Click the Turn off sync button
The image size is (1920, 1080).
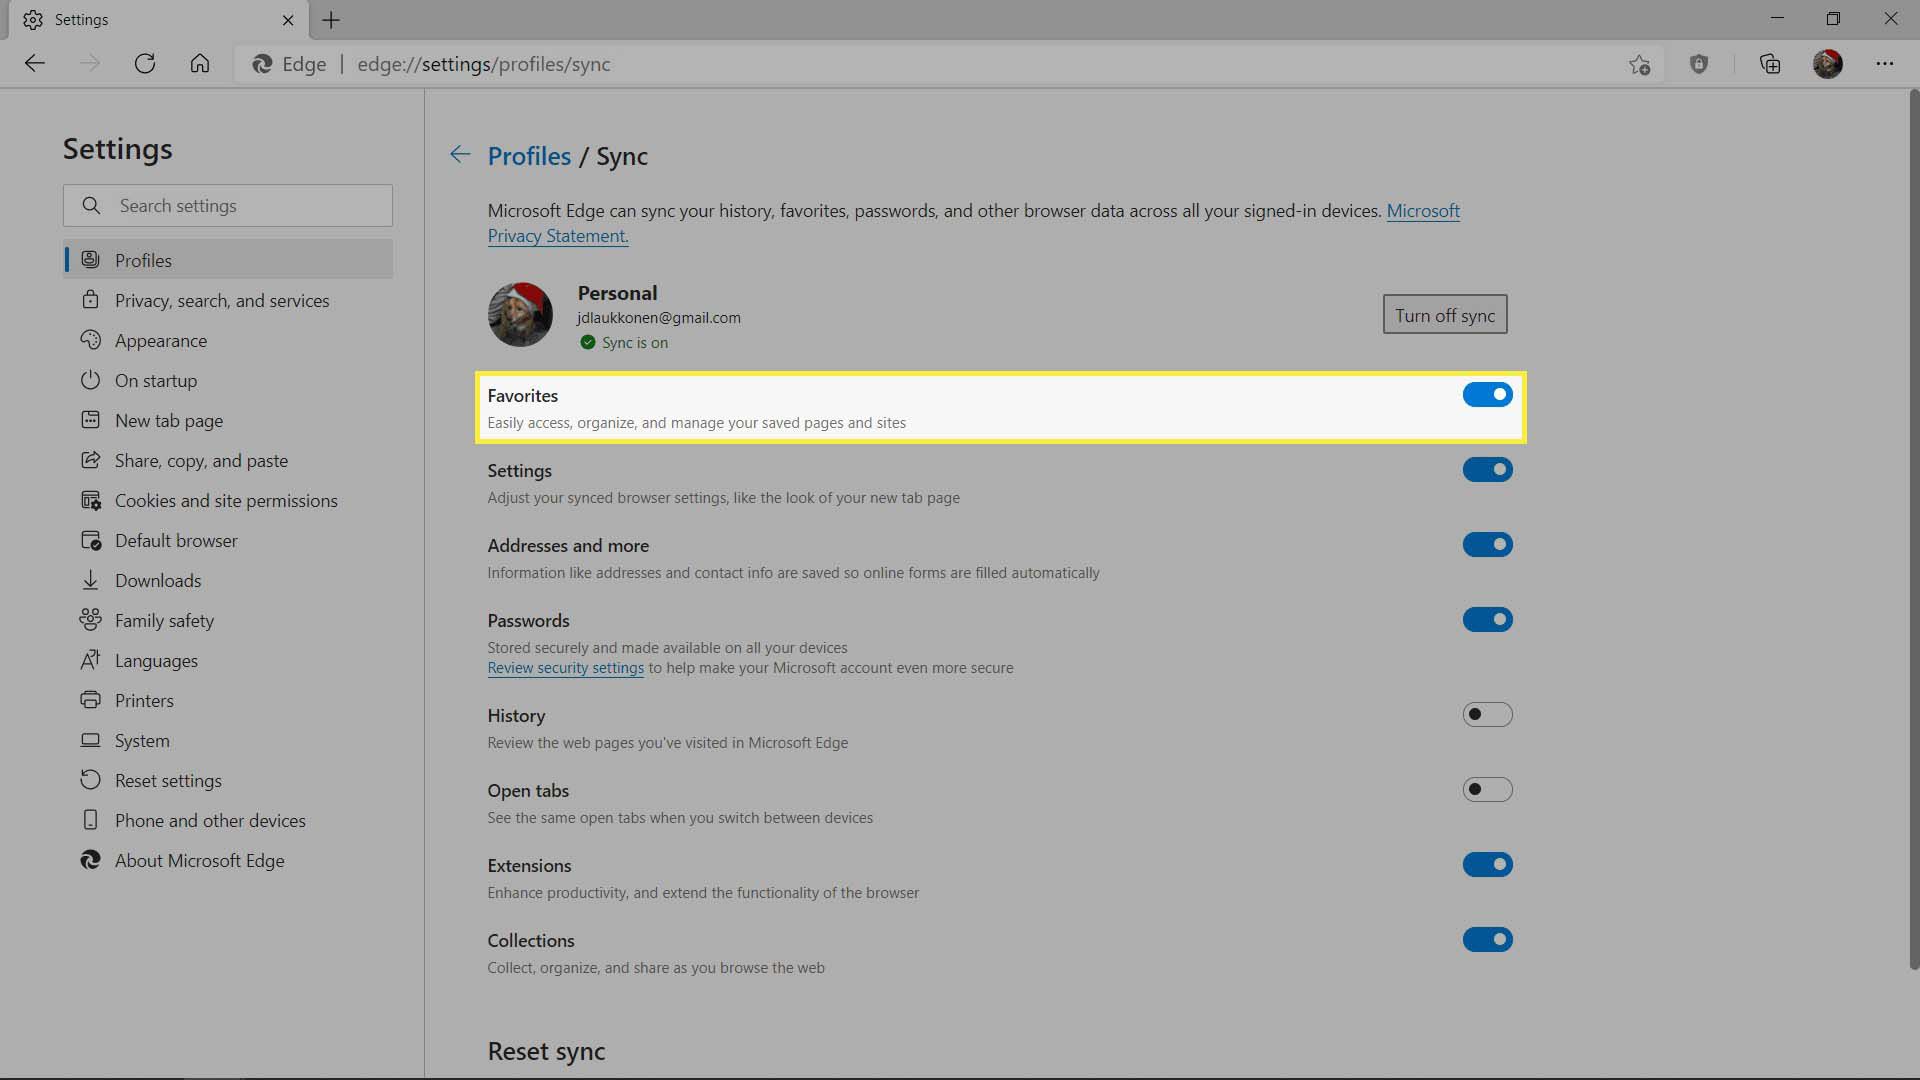tap(1445, 314)
